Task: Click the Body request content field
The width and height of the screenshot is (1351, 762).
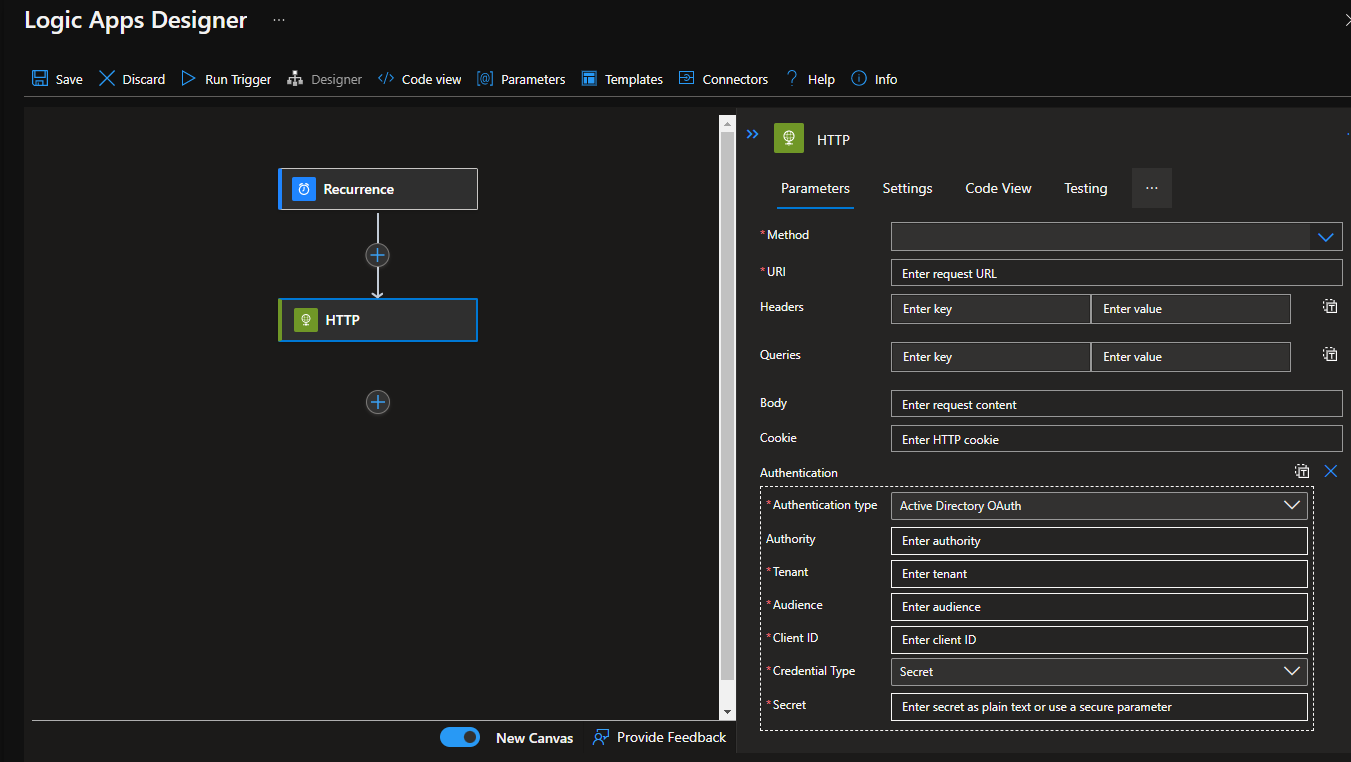Action: tap(1116, 404)
